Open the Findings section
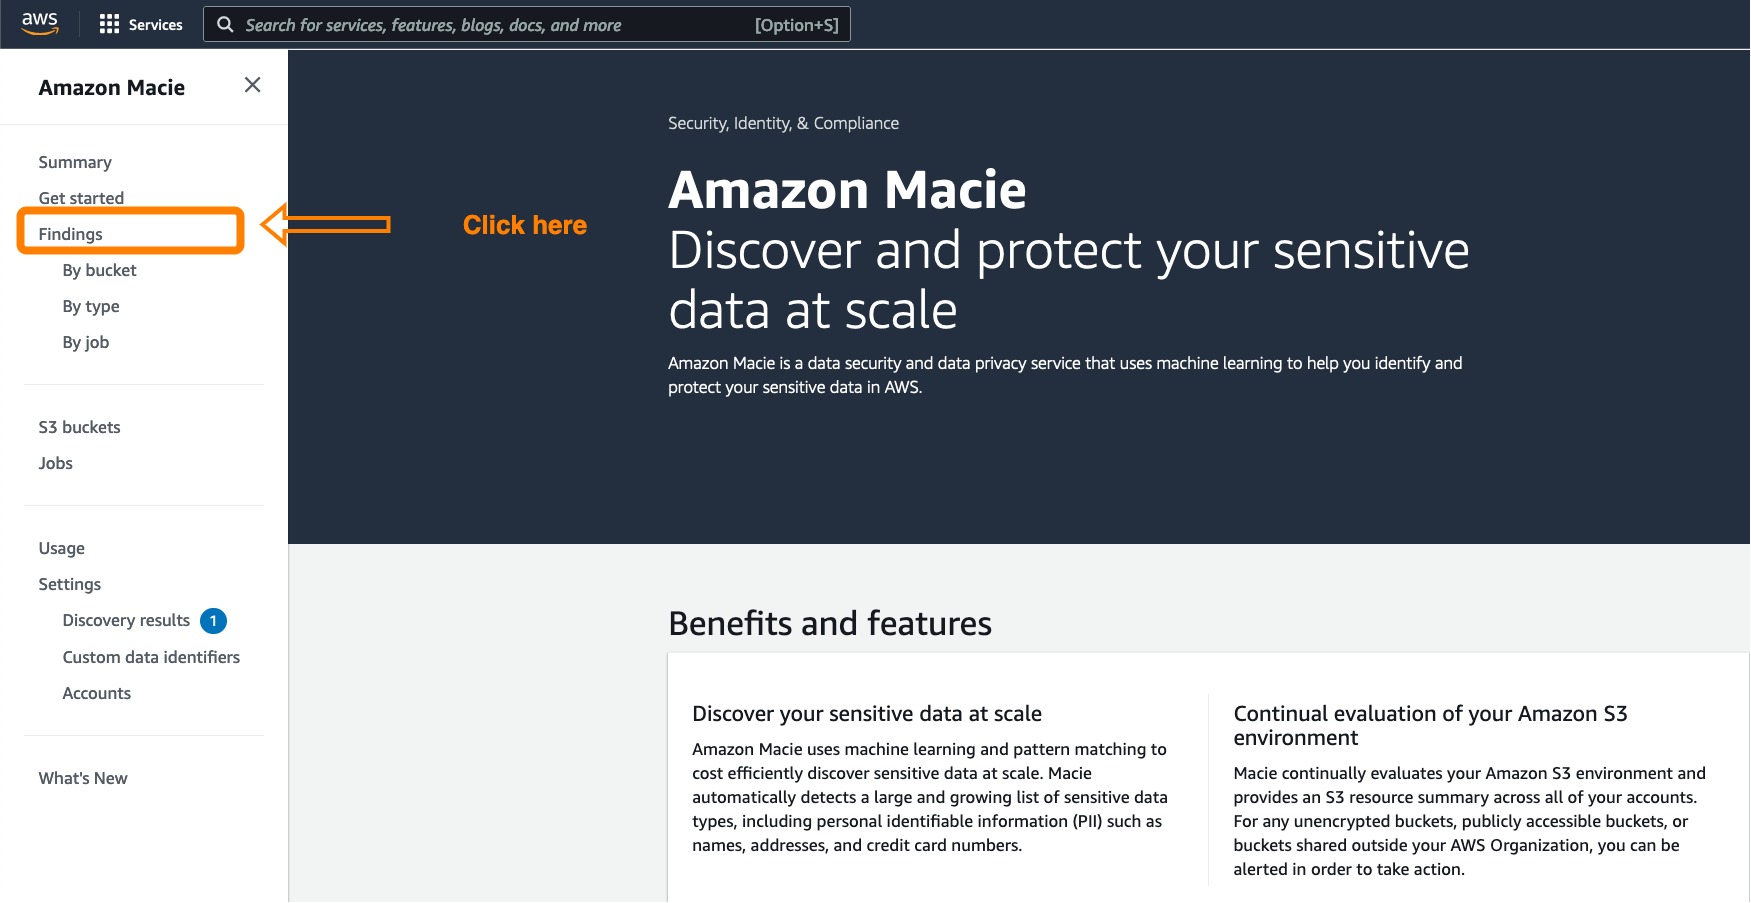This screenshot has height=903, width=1751. pyautogui.click(x=70, y=234)
